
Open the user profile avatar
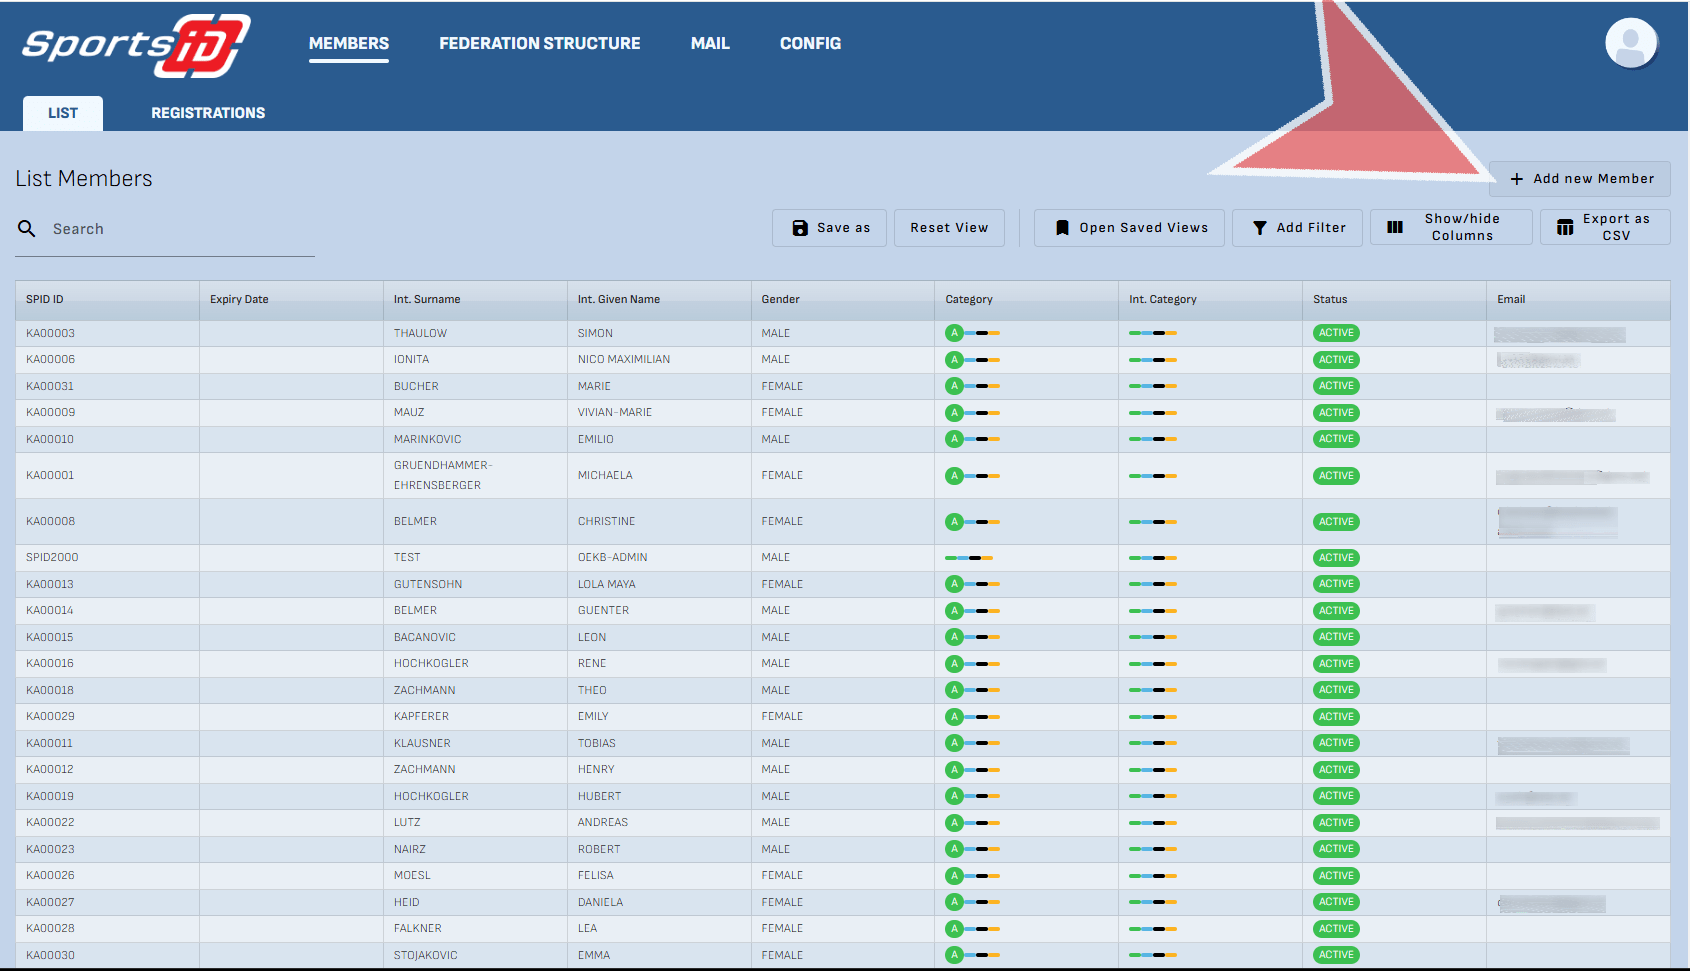tap(1630, 44)
